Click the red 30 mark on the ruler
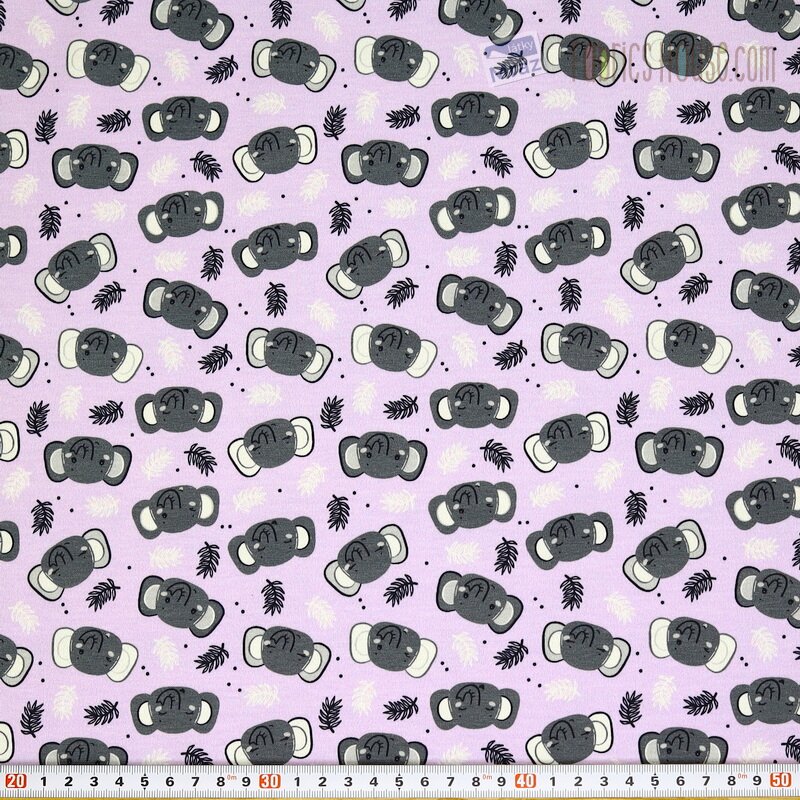800x800 pixels. click(270, 781)
